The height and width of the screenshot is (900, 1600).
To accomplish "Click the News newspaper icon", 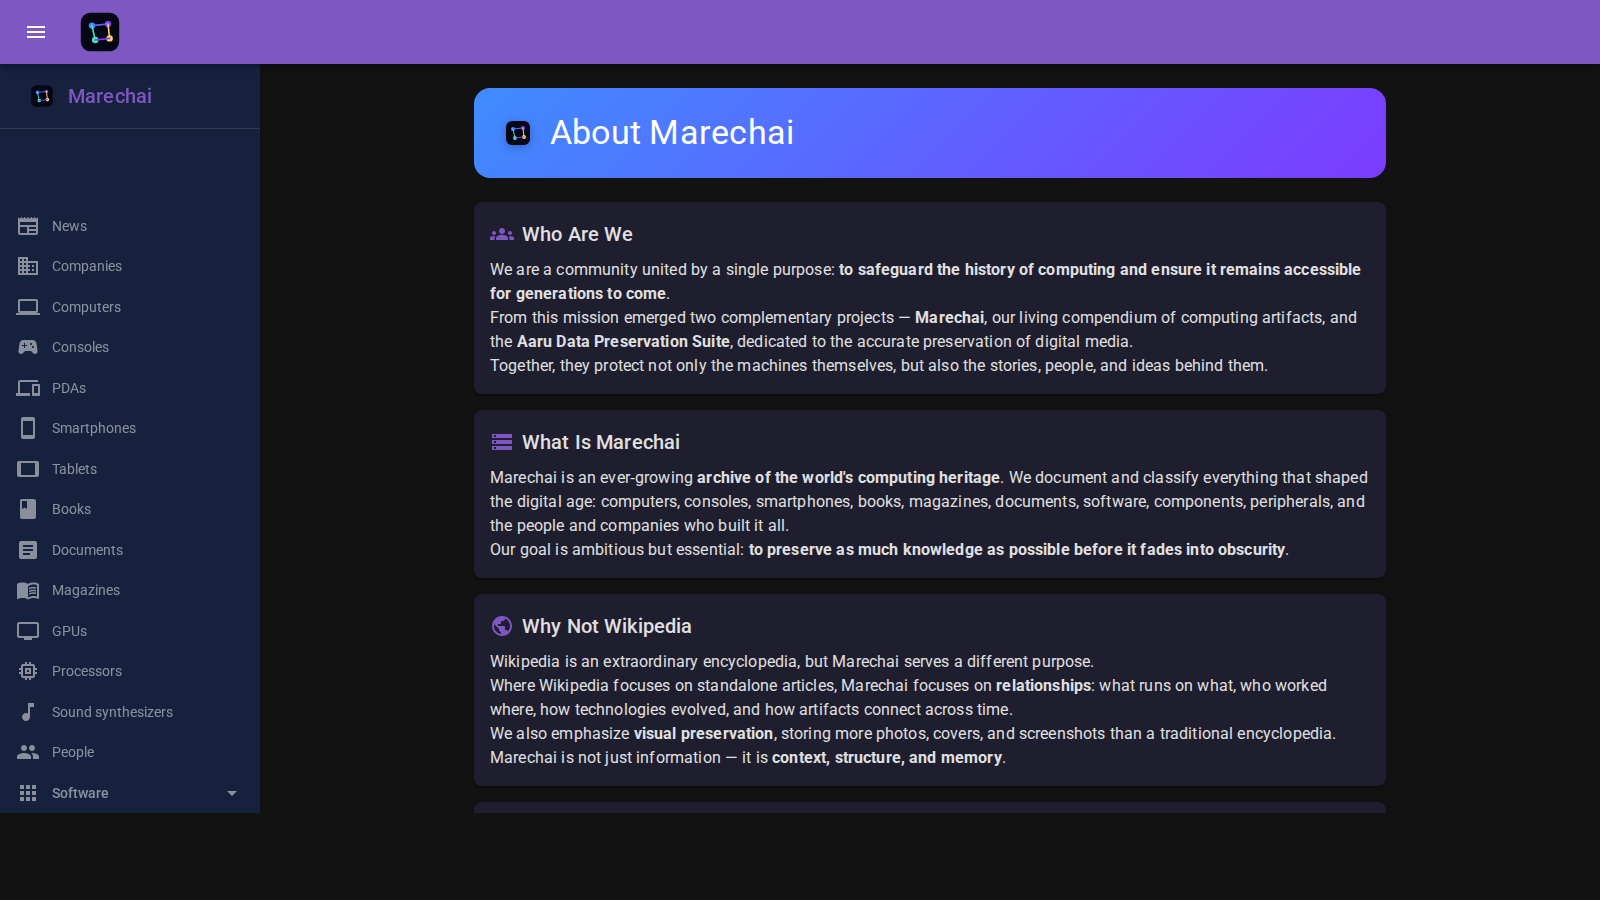I will [28, 226].
